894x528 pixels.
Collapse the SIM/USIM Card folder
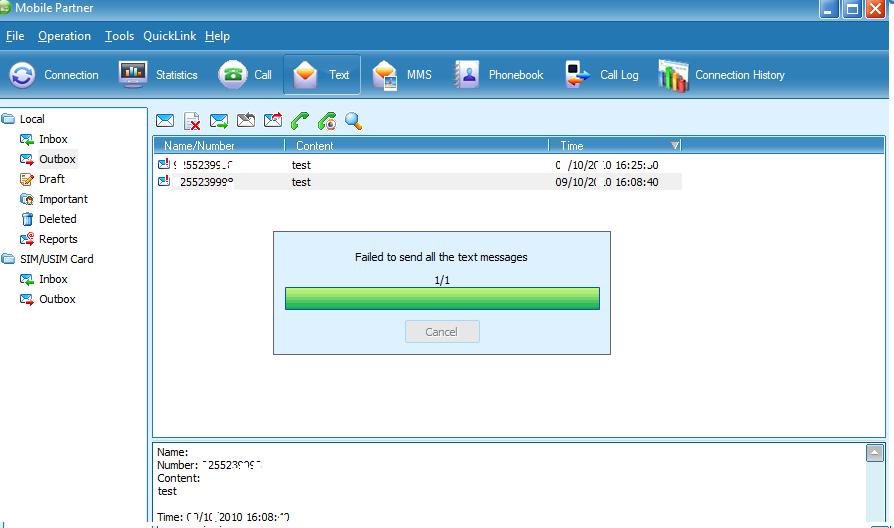pyautogui.click(x=9, y=259)
